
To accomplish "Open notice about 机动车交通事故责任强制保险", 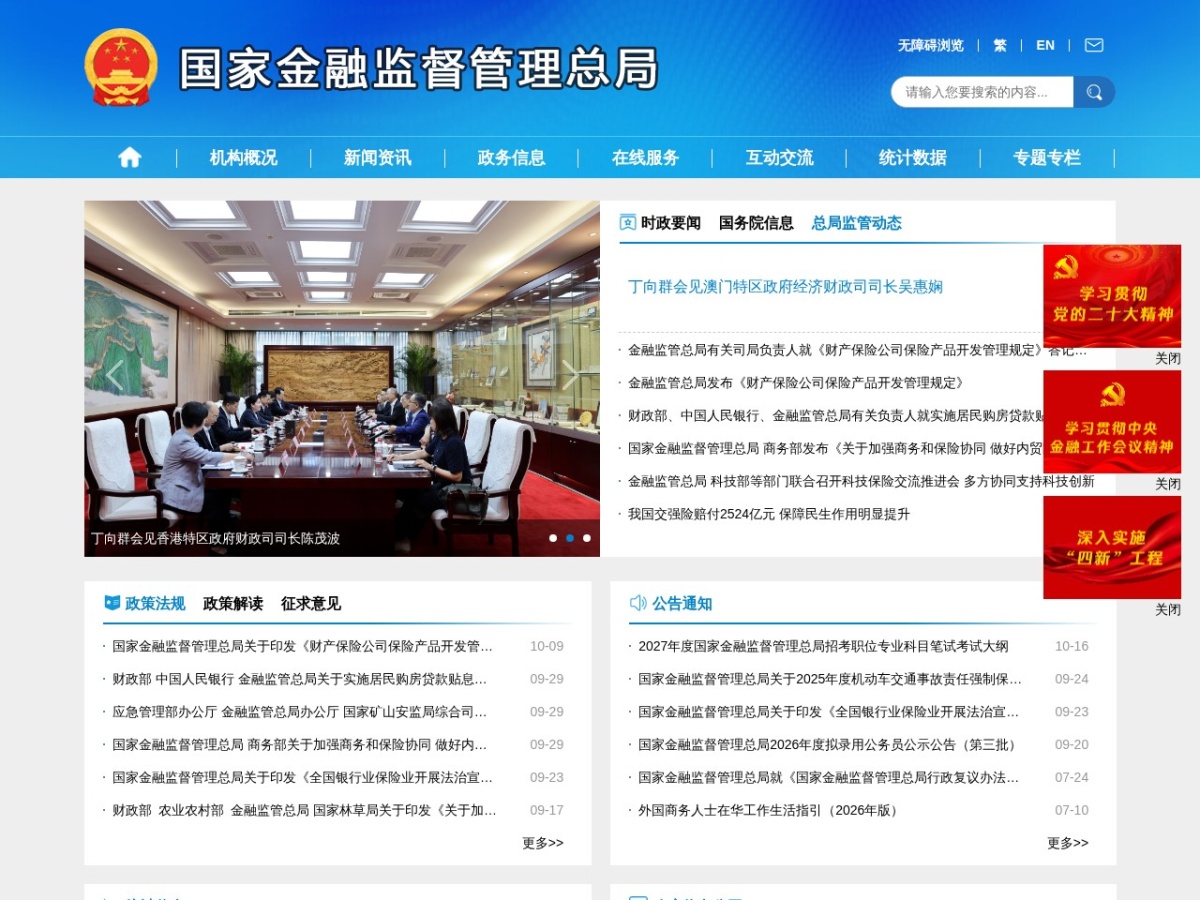I will [830, 679].
